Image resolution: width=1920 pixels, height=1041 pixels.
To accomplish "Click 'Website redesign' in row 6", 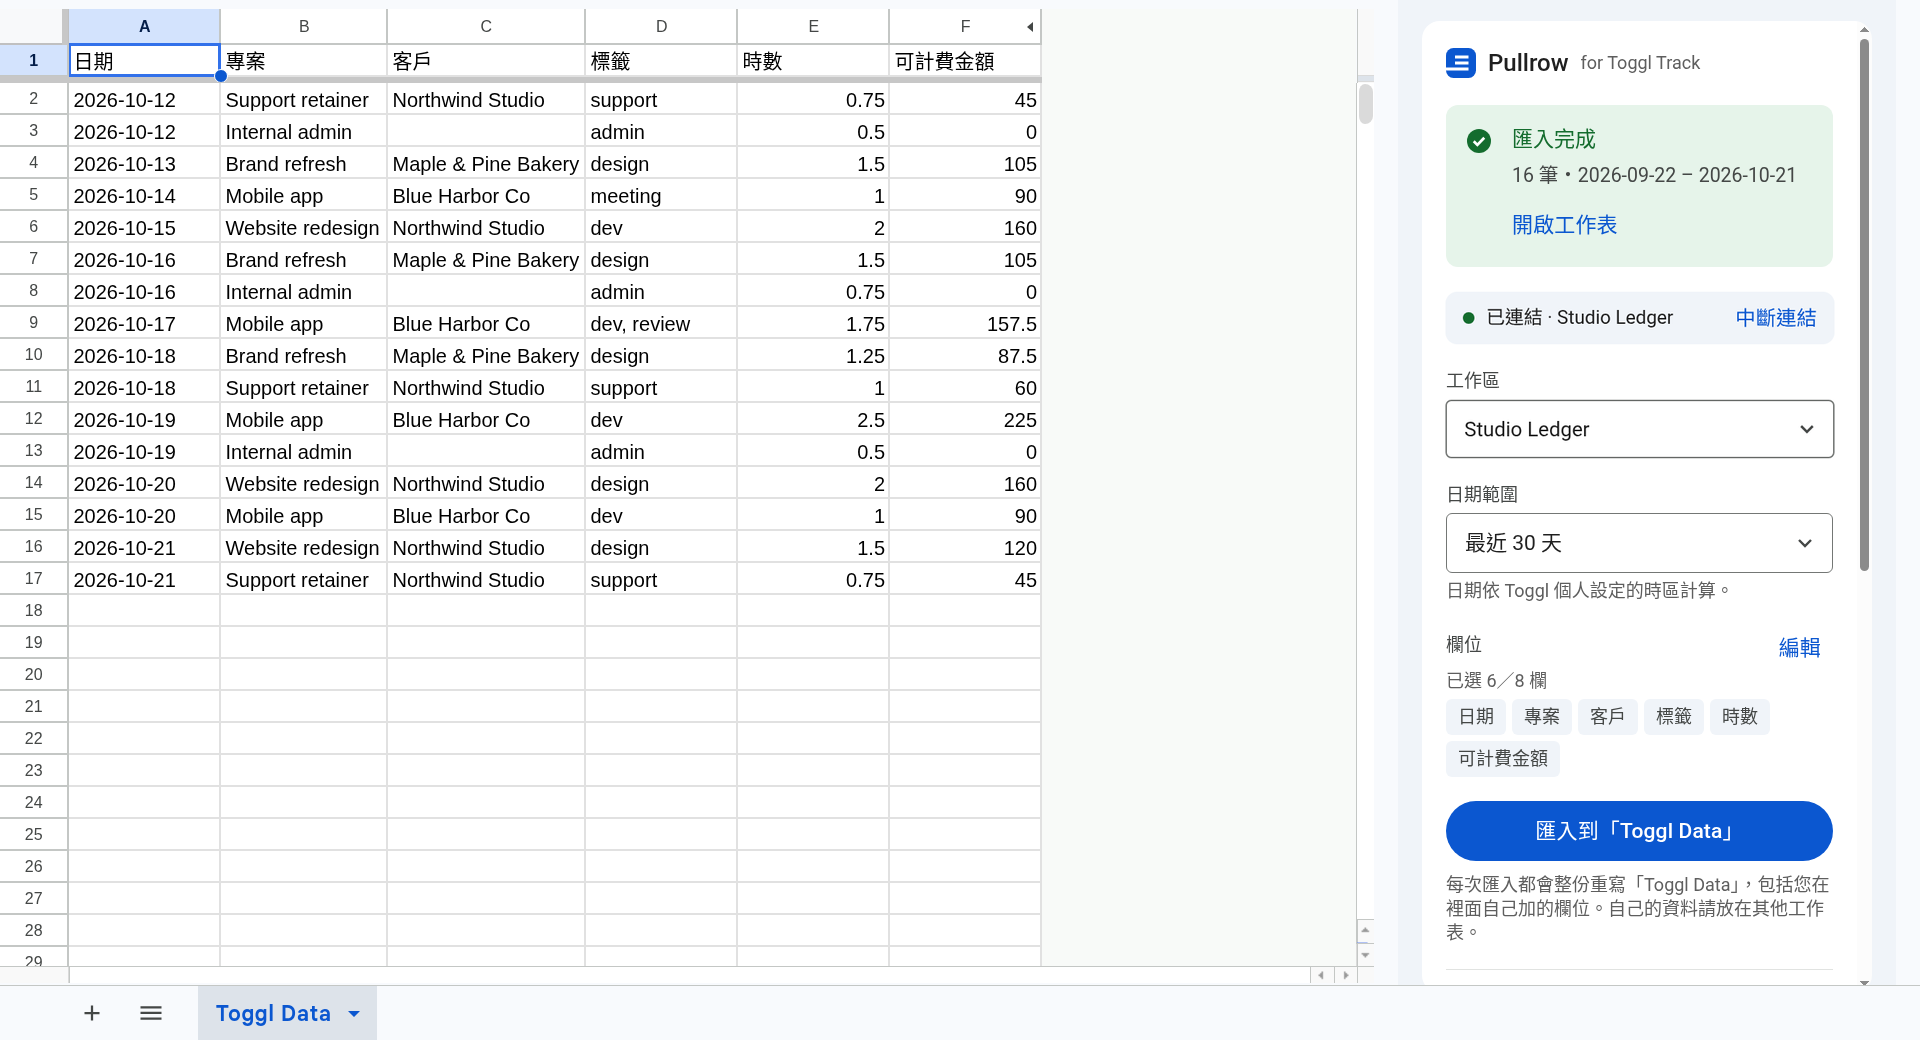I will point(304,228).
